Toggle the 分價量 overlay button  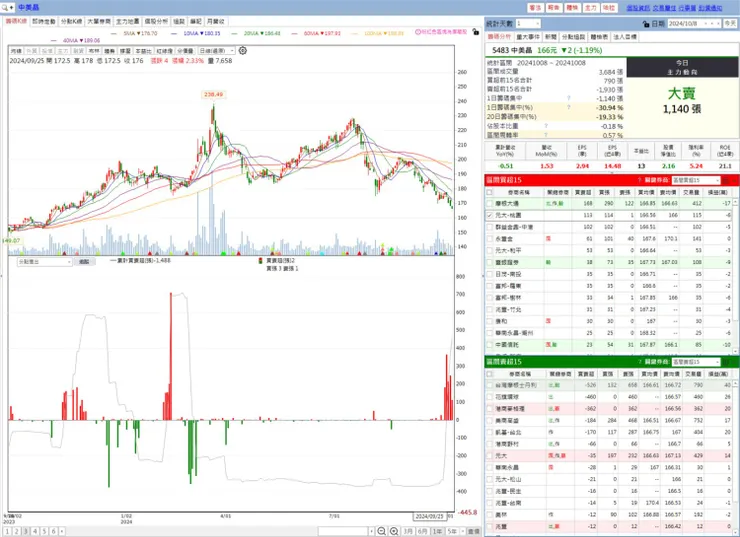click(x=185, y=50)
